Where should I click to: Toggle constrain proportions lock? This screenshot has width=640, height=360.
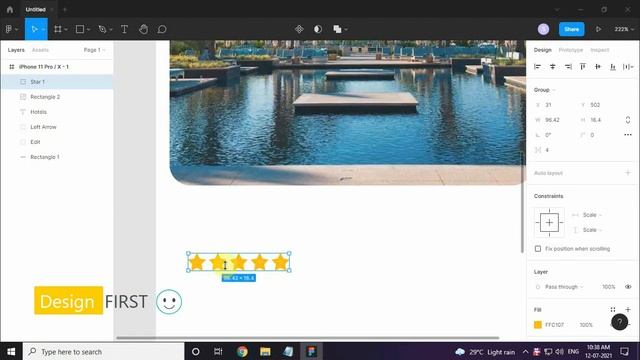tap(628, 120)
